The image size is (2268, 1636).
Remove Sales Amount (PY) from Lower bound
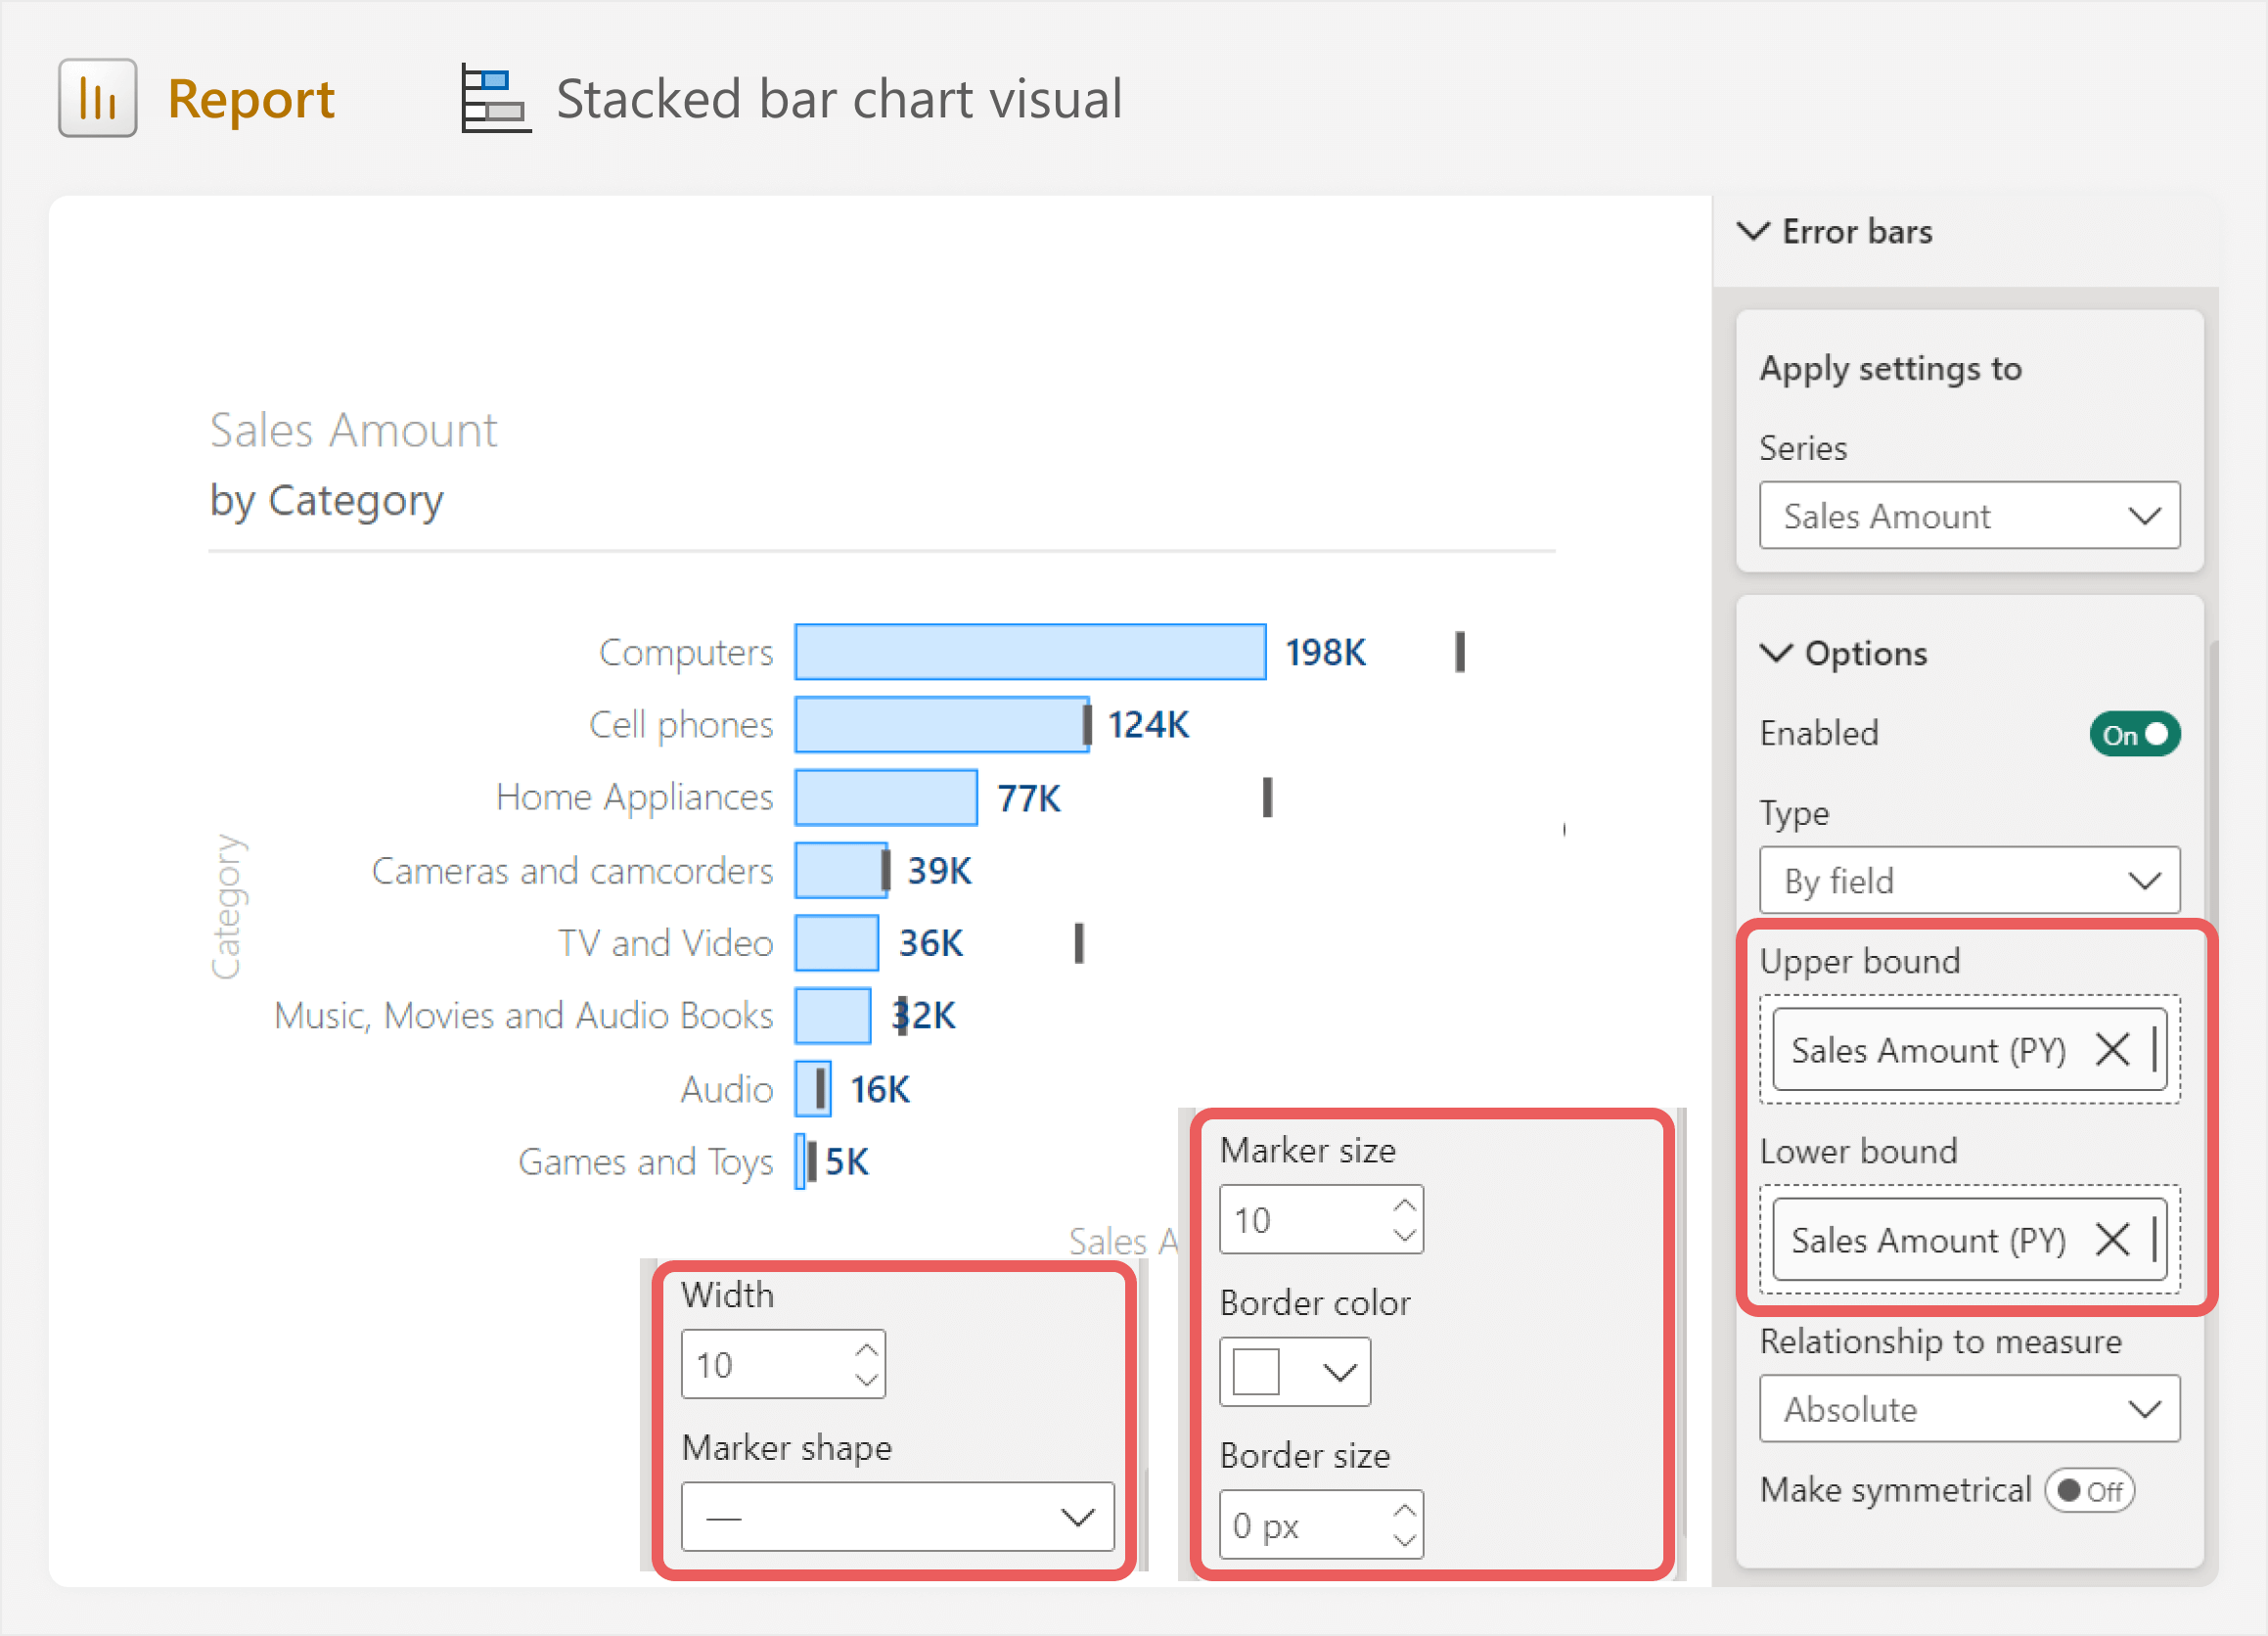point(2111,1240)
